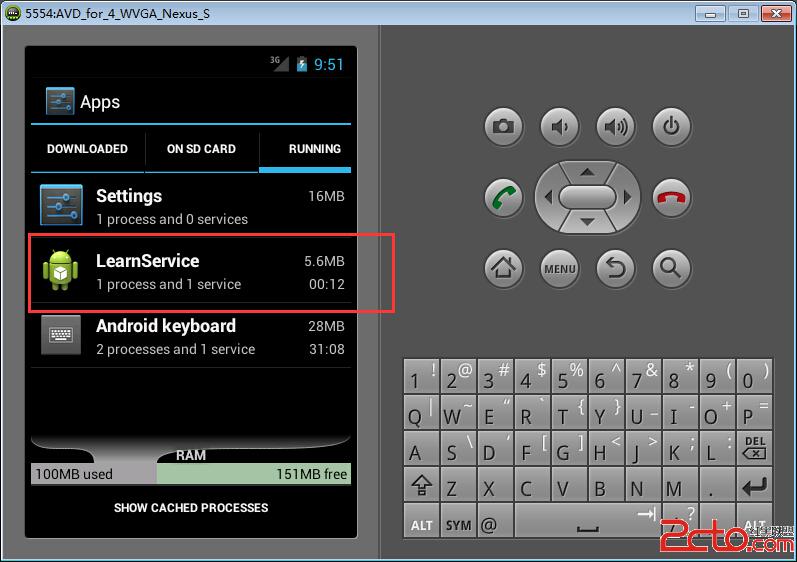Click the 9:51 clock in the status bar
The width and height of the screenshot is (797, 562).
(x=328, y=65)
